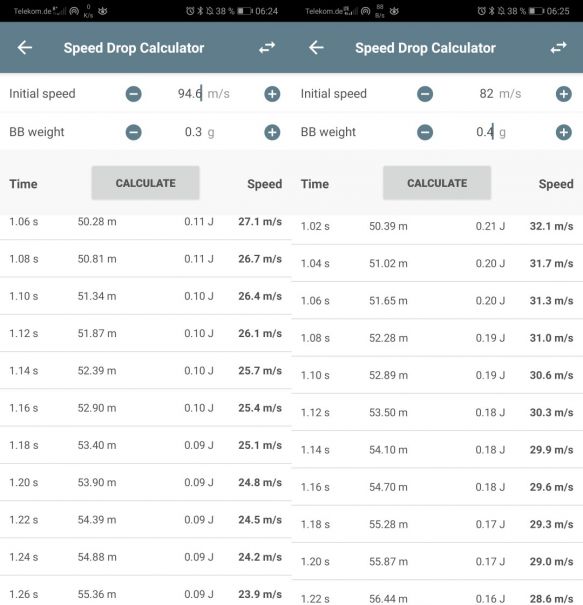This screenshot has width=583, height=605.
Task: Tap CALCULATE in the right calculator
Action: pyautogui.click(x=437, y=183)
